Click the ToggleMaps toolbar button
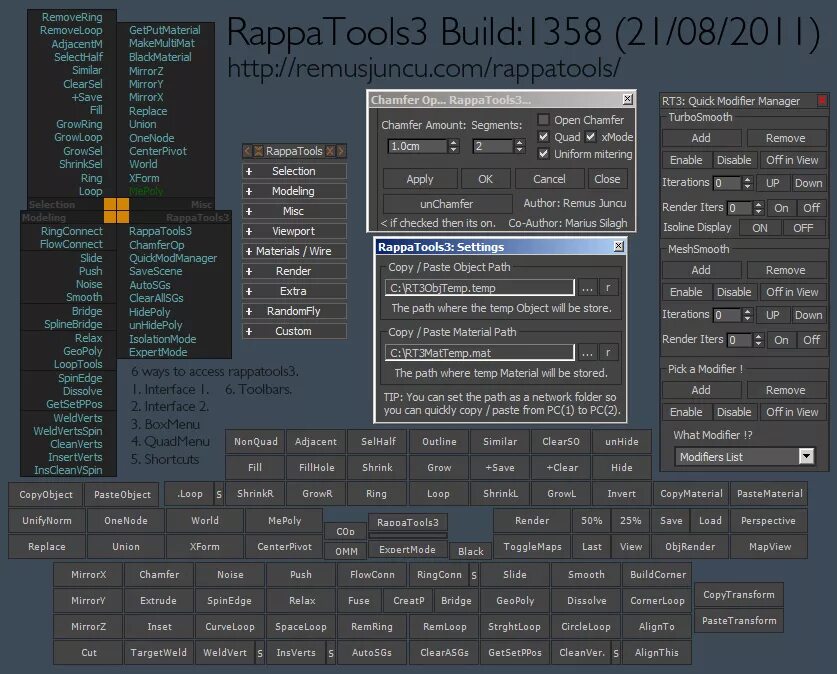The image size is (837, 674). 532,546
